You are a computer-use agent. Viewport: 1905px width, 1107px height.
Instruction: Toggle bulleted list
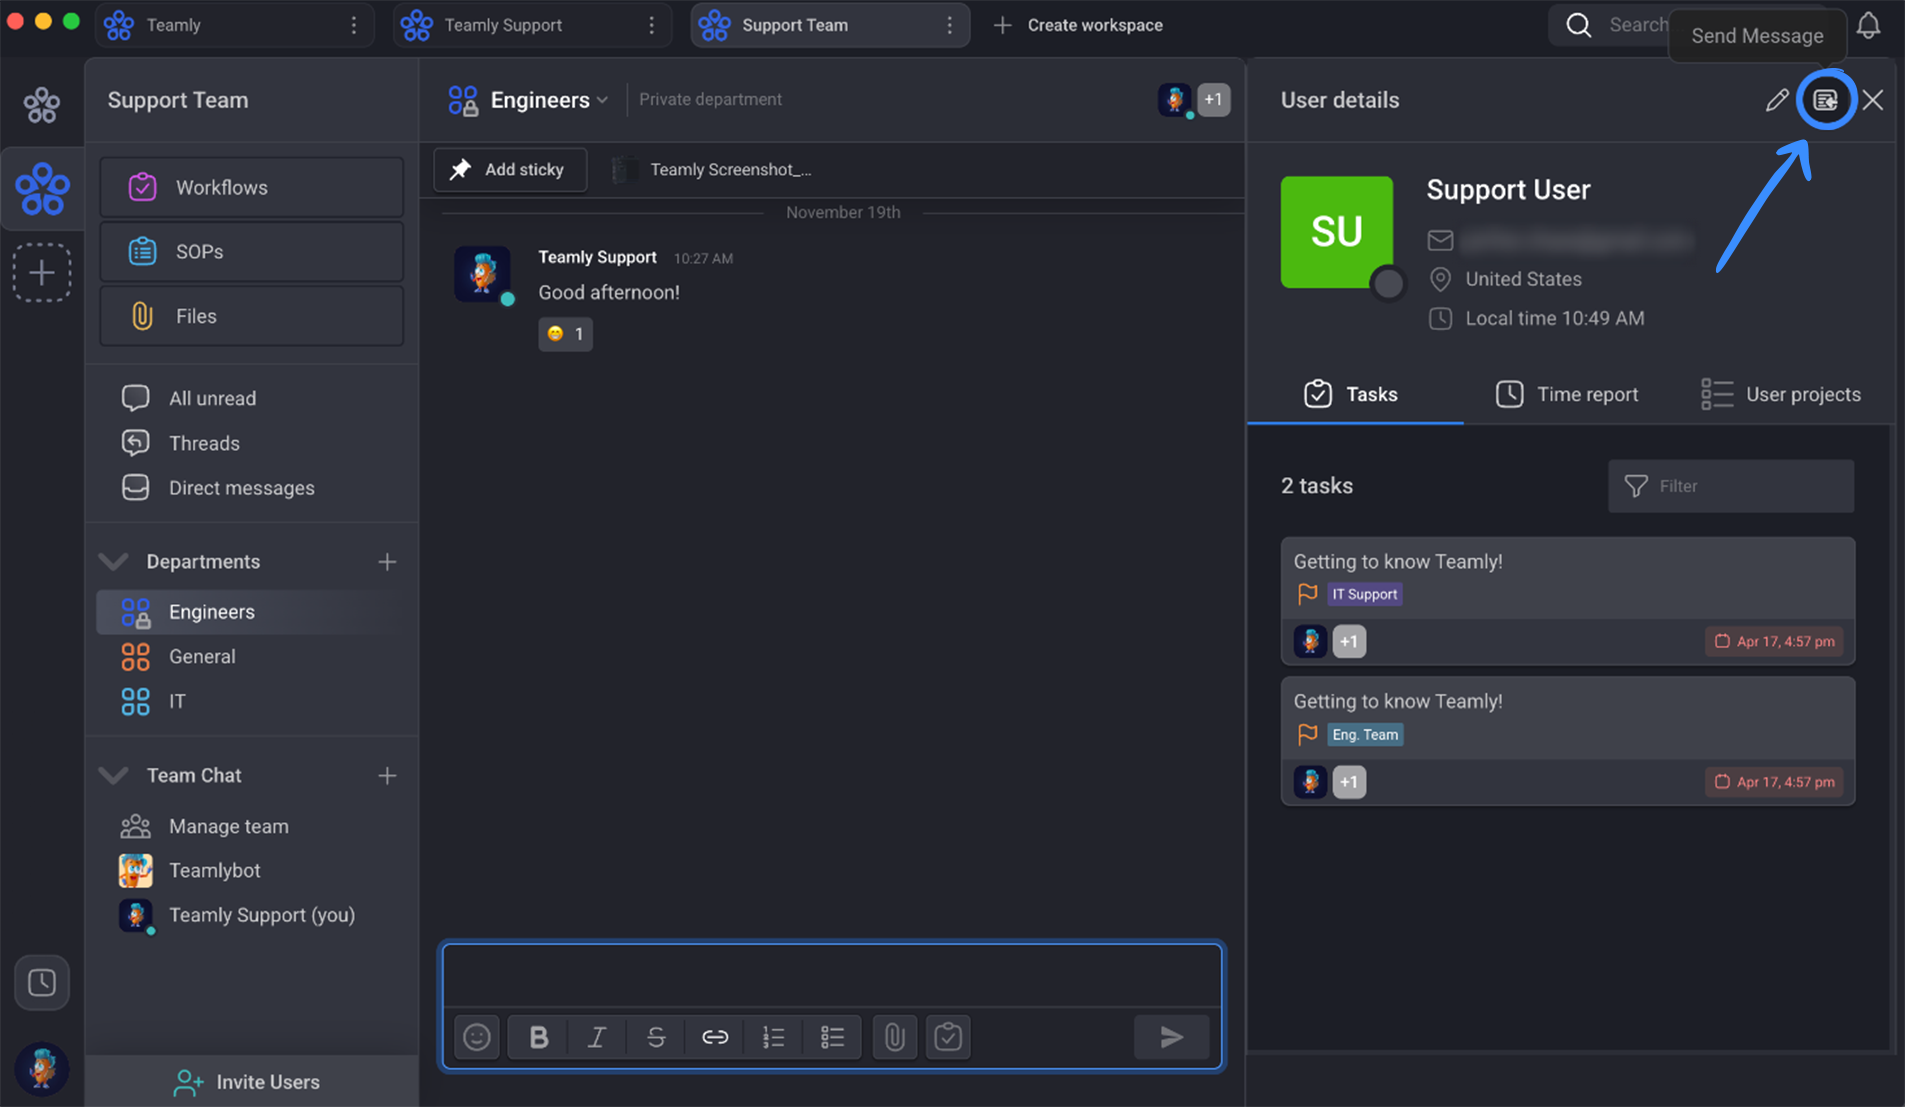833,1037
